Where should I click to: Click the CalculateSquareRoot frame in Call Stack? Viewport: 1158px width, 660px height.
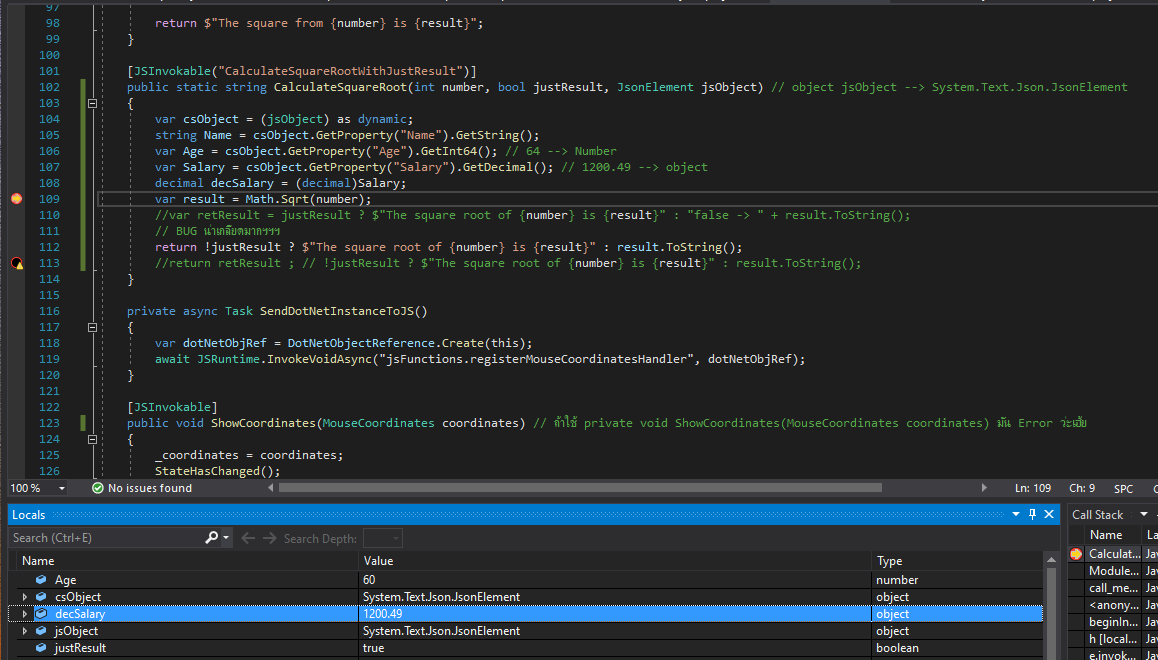[1113, 552]
